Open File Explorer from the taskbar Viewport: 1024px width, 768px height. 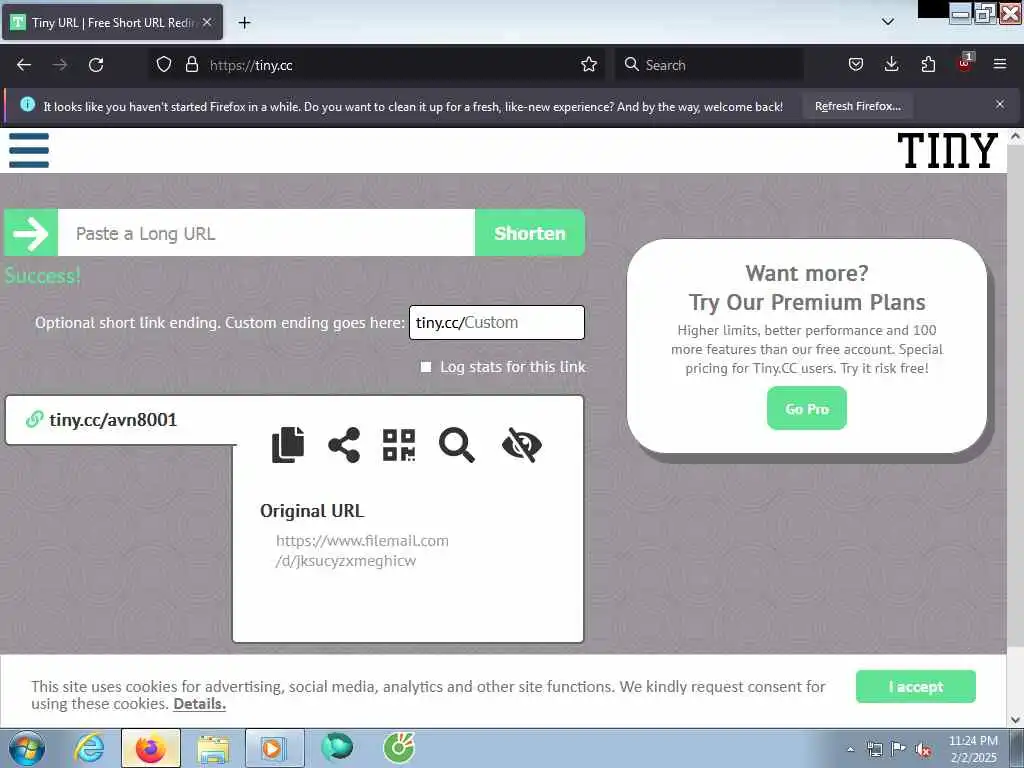coord(212,748)
